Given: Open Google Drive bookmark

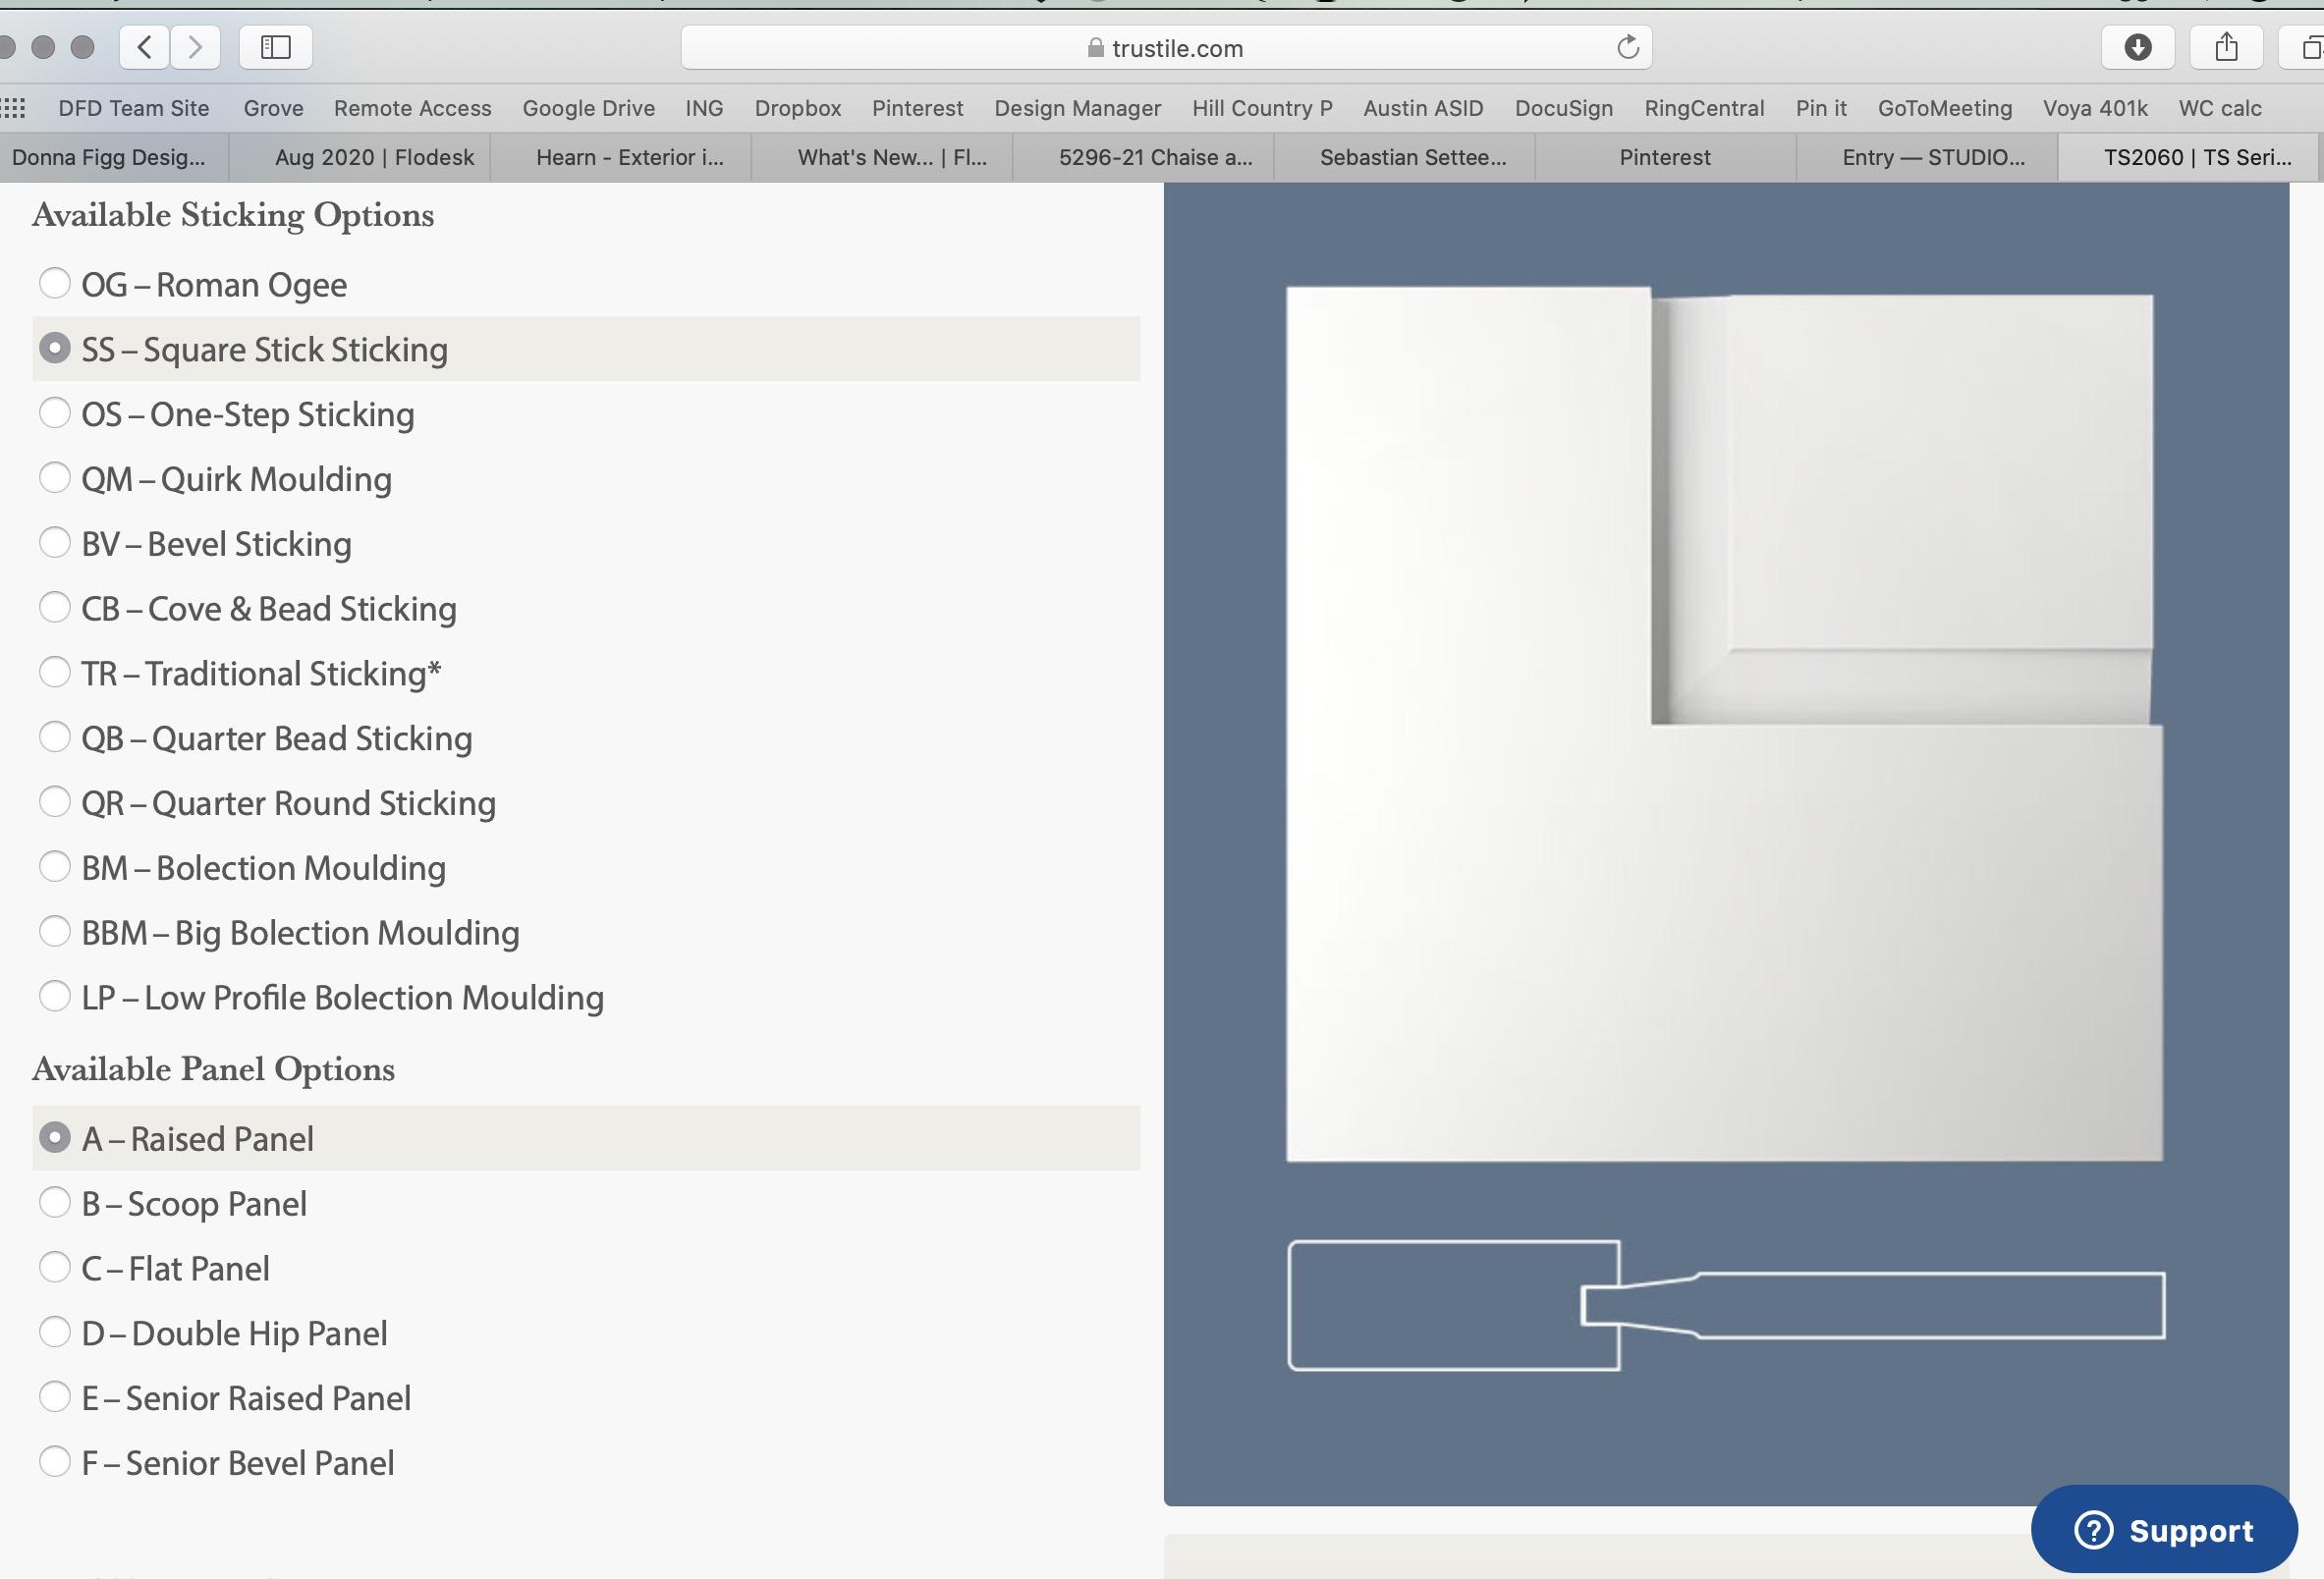Looking at the screenshot, I should (588, 108).
